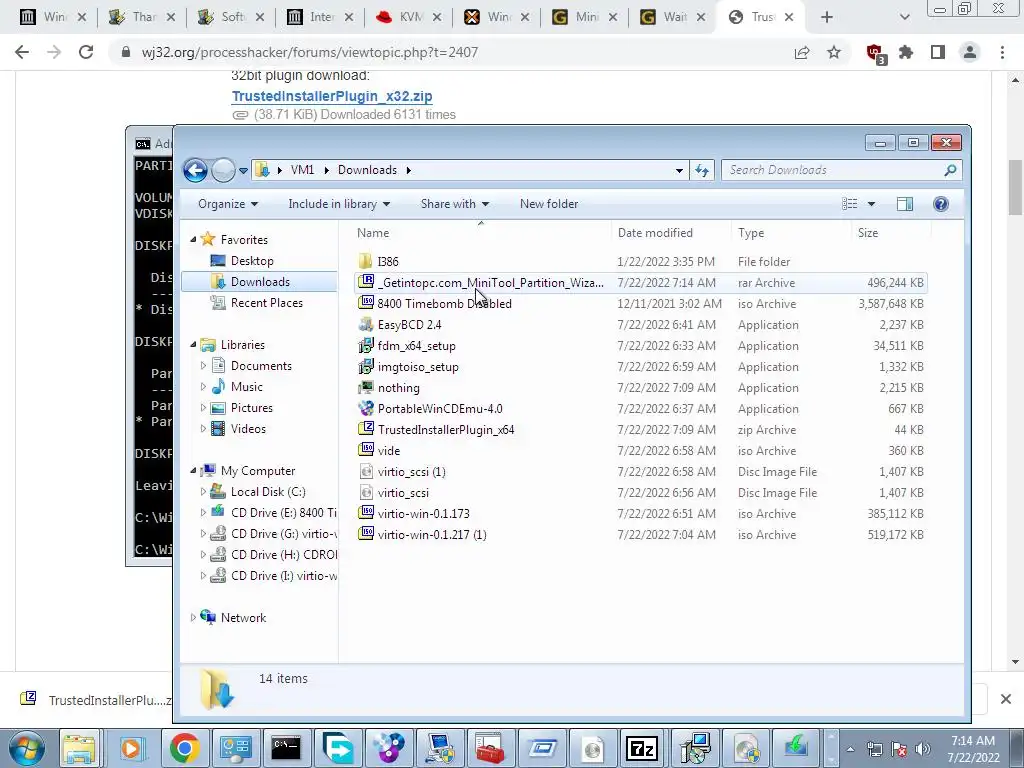
Task: Click Windows Start orb
Action: tap(27, 748)
